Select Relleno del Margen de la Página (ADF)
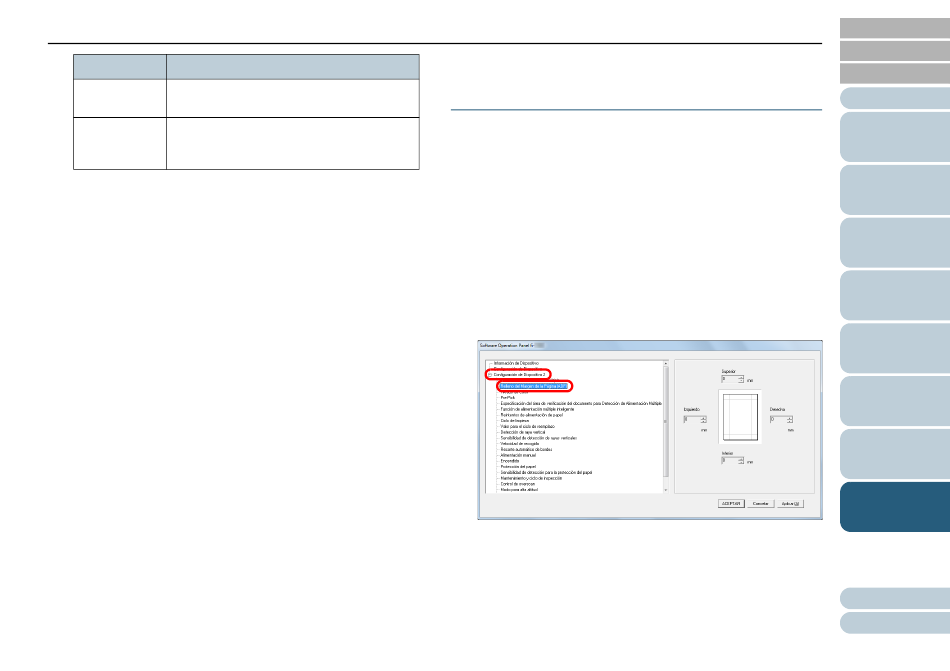950x671 pixels. pos(534,386)
